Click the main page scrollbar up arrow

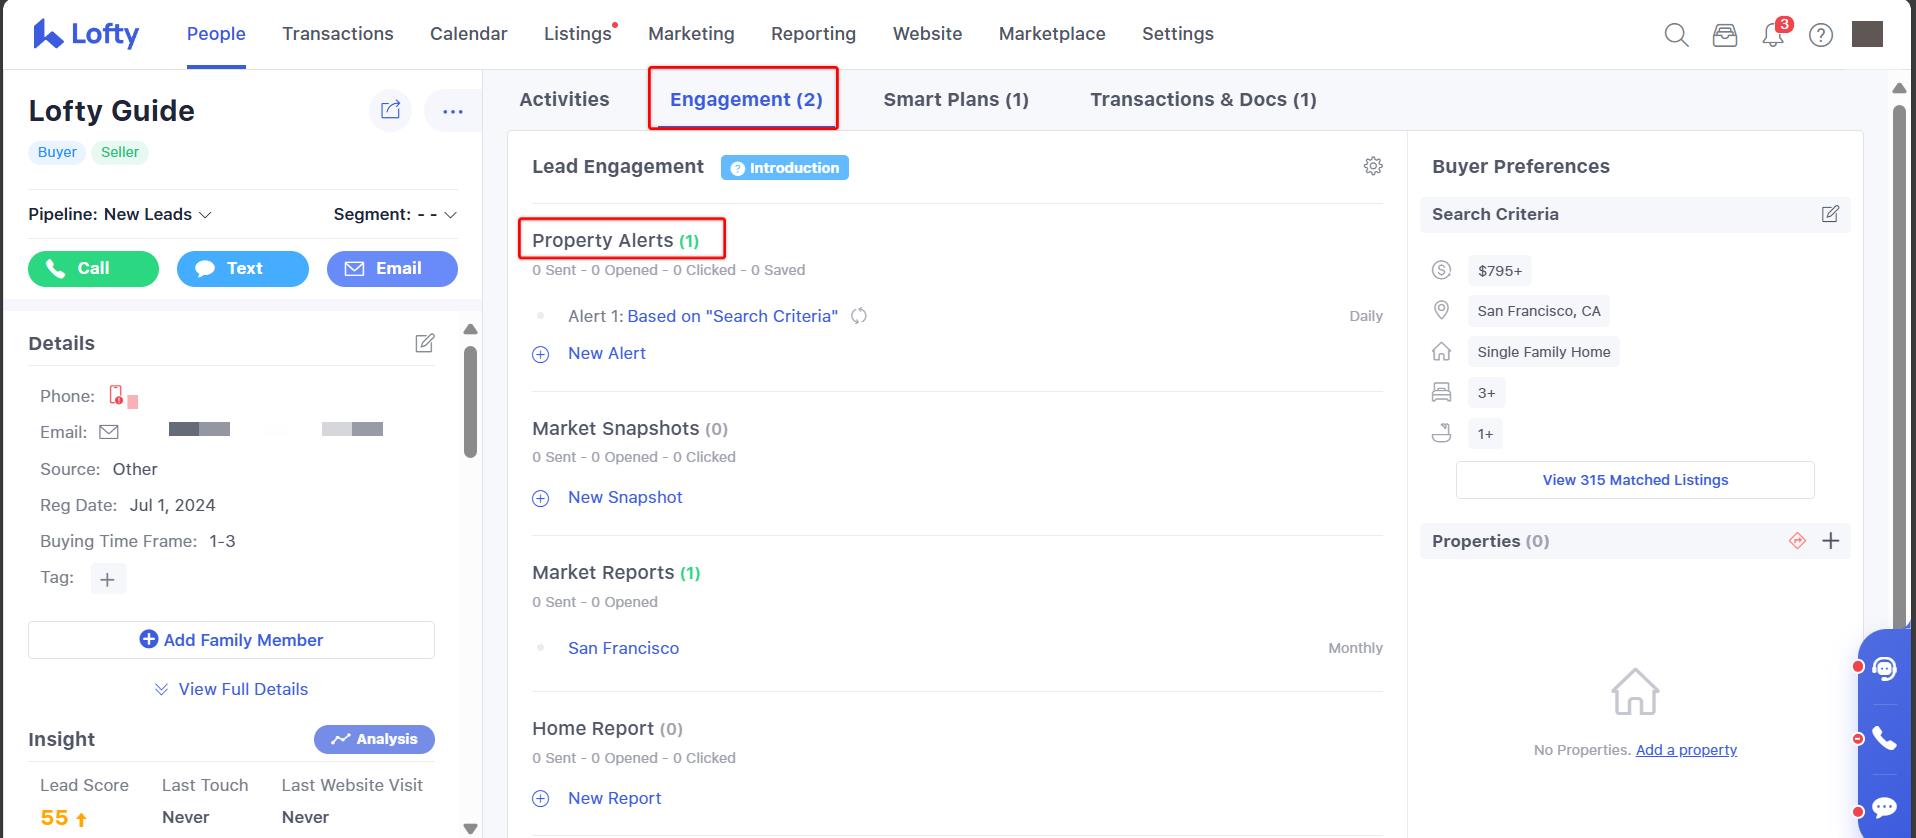pos(1899,88)
